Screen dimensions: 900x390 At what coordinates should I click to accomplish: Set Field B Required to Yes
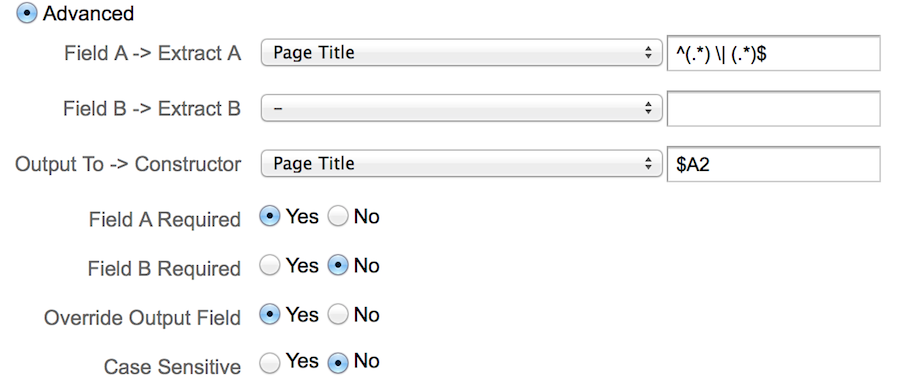(x=270, y=265)
